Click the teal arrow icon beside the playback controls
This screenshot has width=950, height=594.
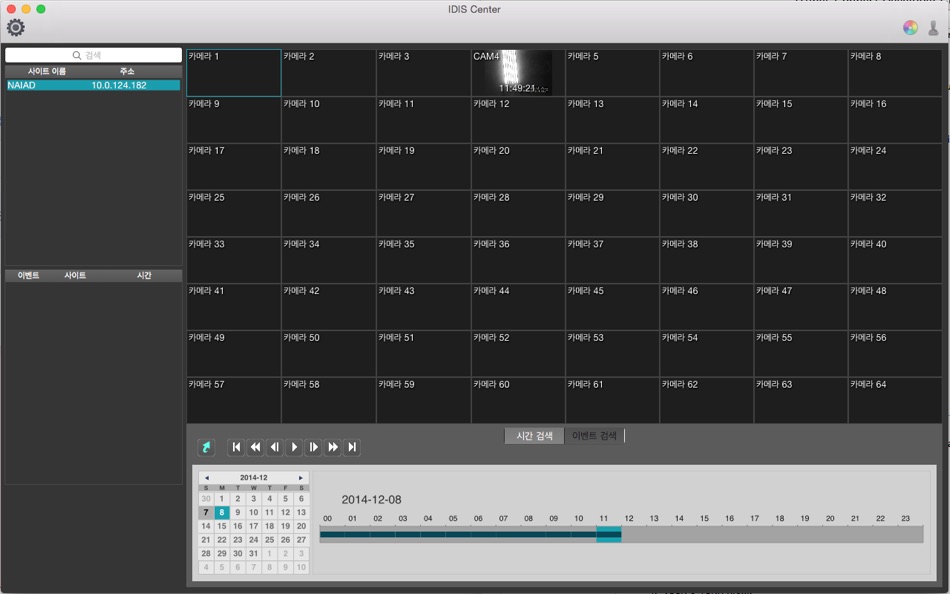pos(206,447)
